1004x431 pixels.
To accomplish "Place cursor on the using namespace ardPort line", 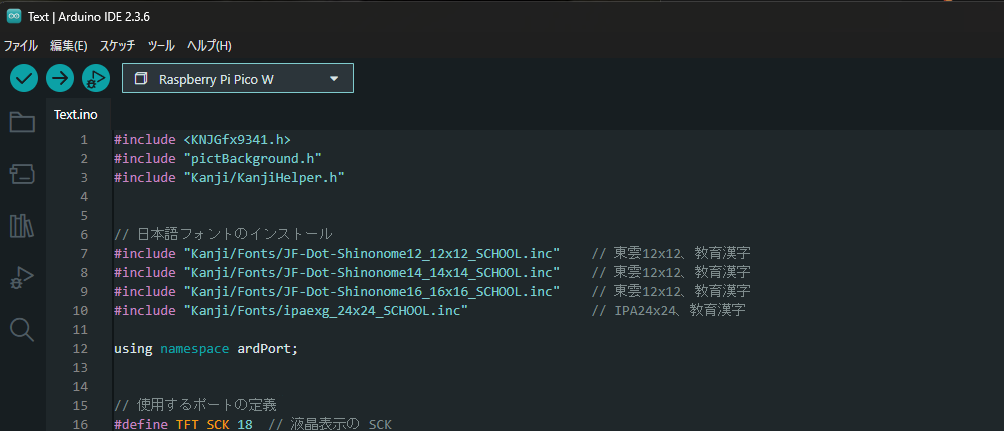I will (x=206, y=349).
